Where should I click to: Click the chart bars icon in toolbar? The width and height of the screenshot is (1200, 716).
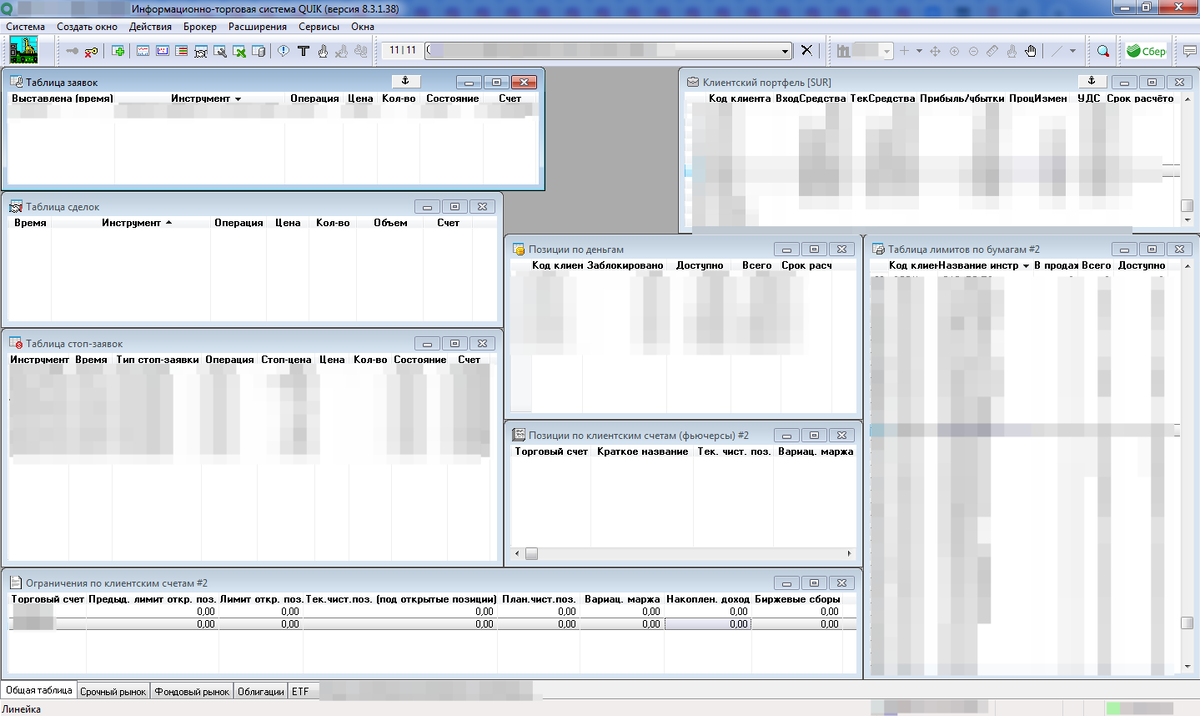pos(844,51)
